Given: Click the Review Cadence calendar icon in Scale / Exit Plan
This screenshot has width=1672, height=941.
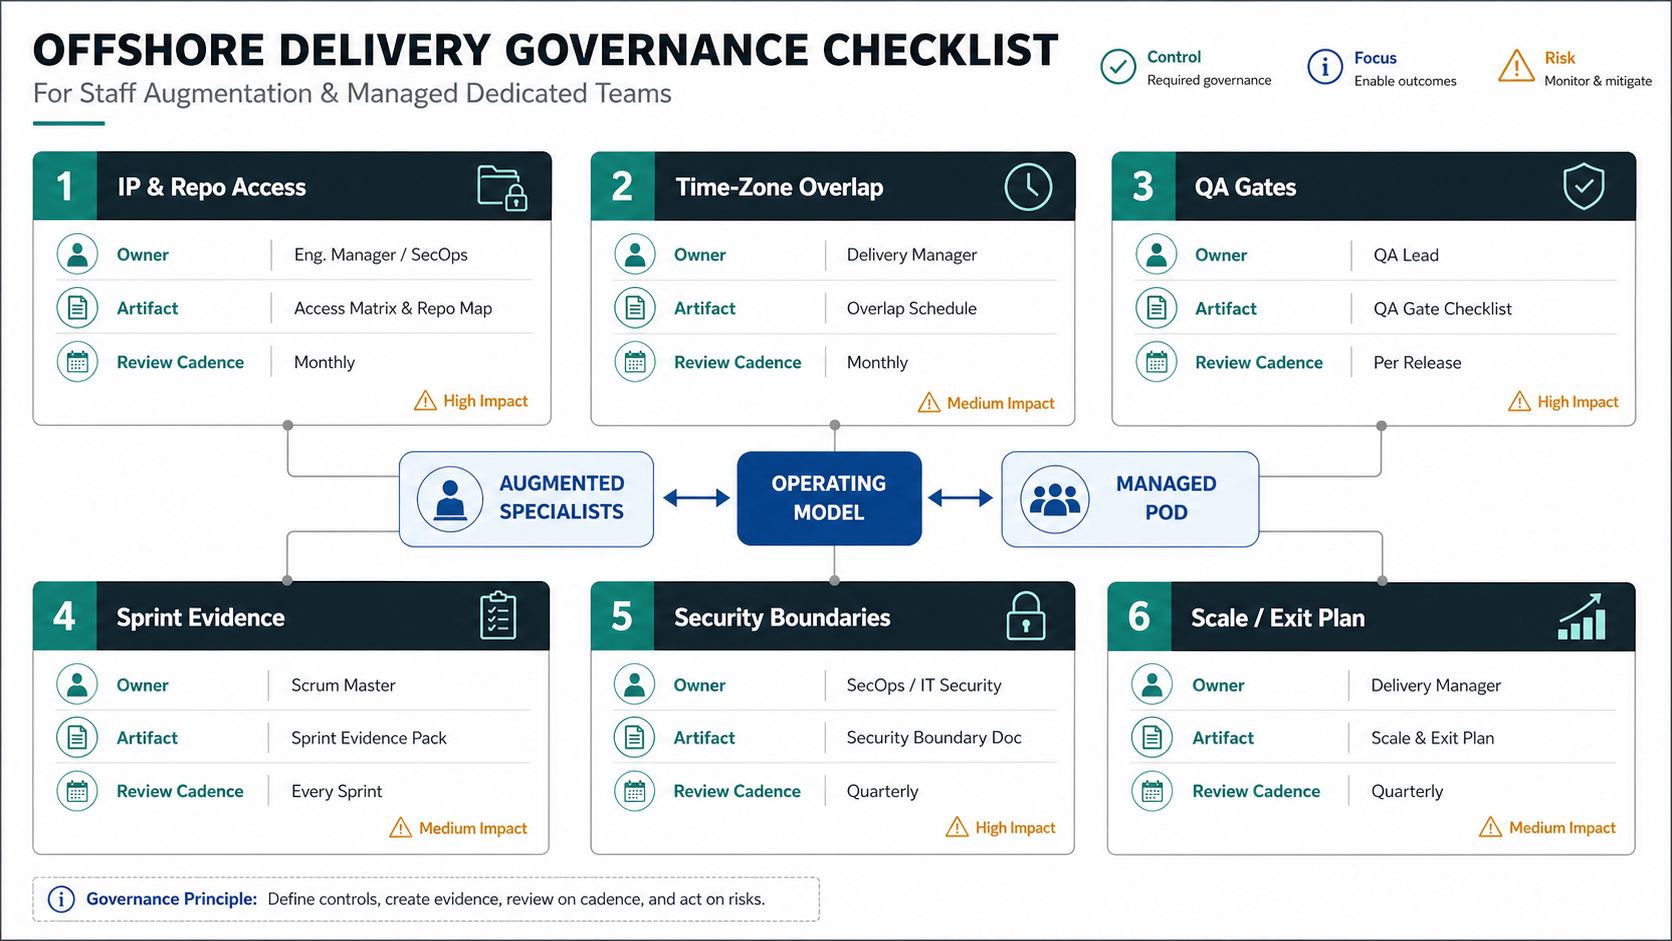Looking at the screenshot, I should [1152, 791].
